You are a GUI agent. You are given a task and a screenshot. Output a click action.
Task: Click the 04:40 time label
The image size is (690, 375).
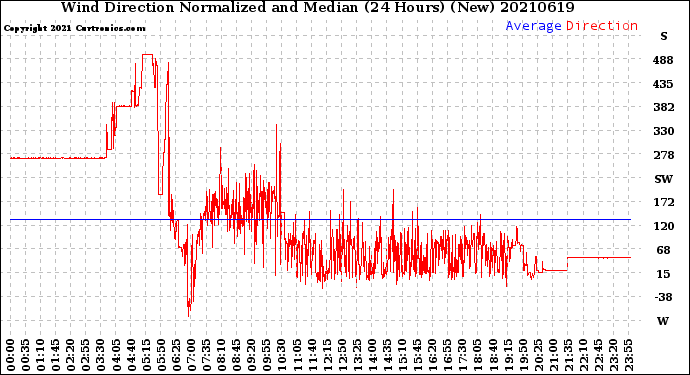[131, 355]
